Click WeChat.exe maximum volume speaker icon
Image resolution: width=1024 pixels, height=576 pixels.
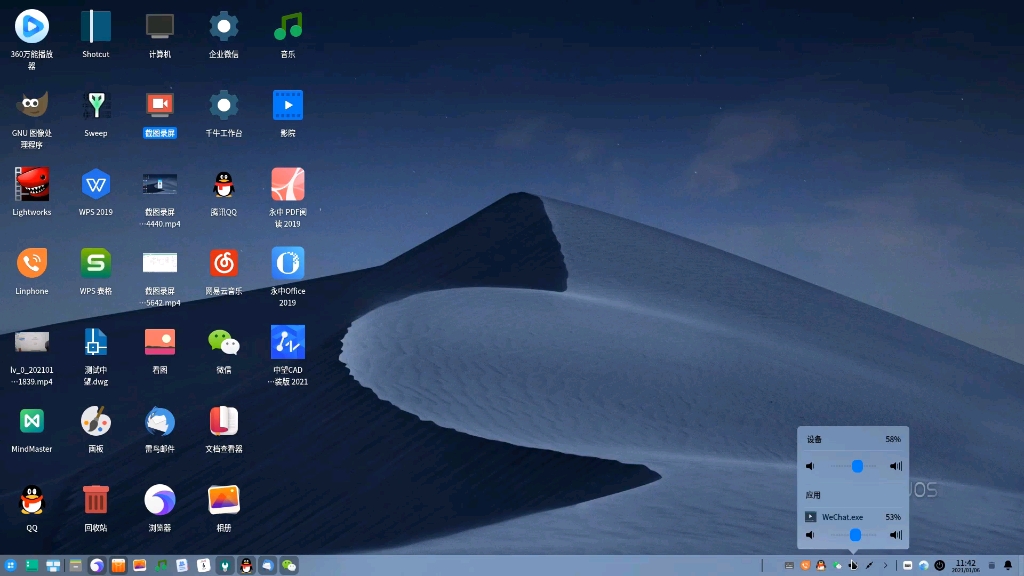896,535
